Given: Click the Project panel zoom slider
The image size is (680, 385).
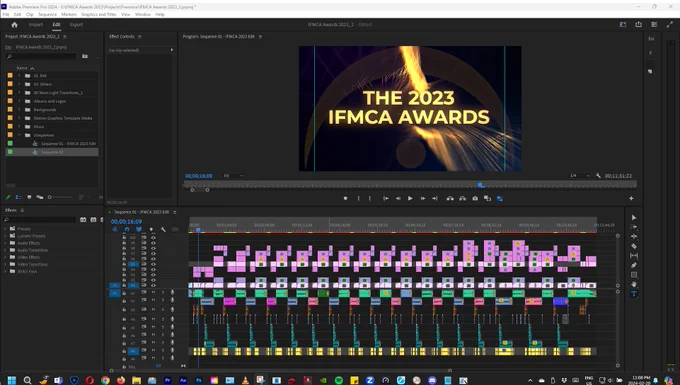Looking at the screenshot, I should click(x=60, y=197).
